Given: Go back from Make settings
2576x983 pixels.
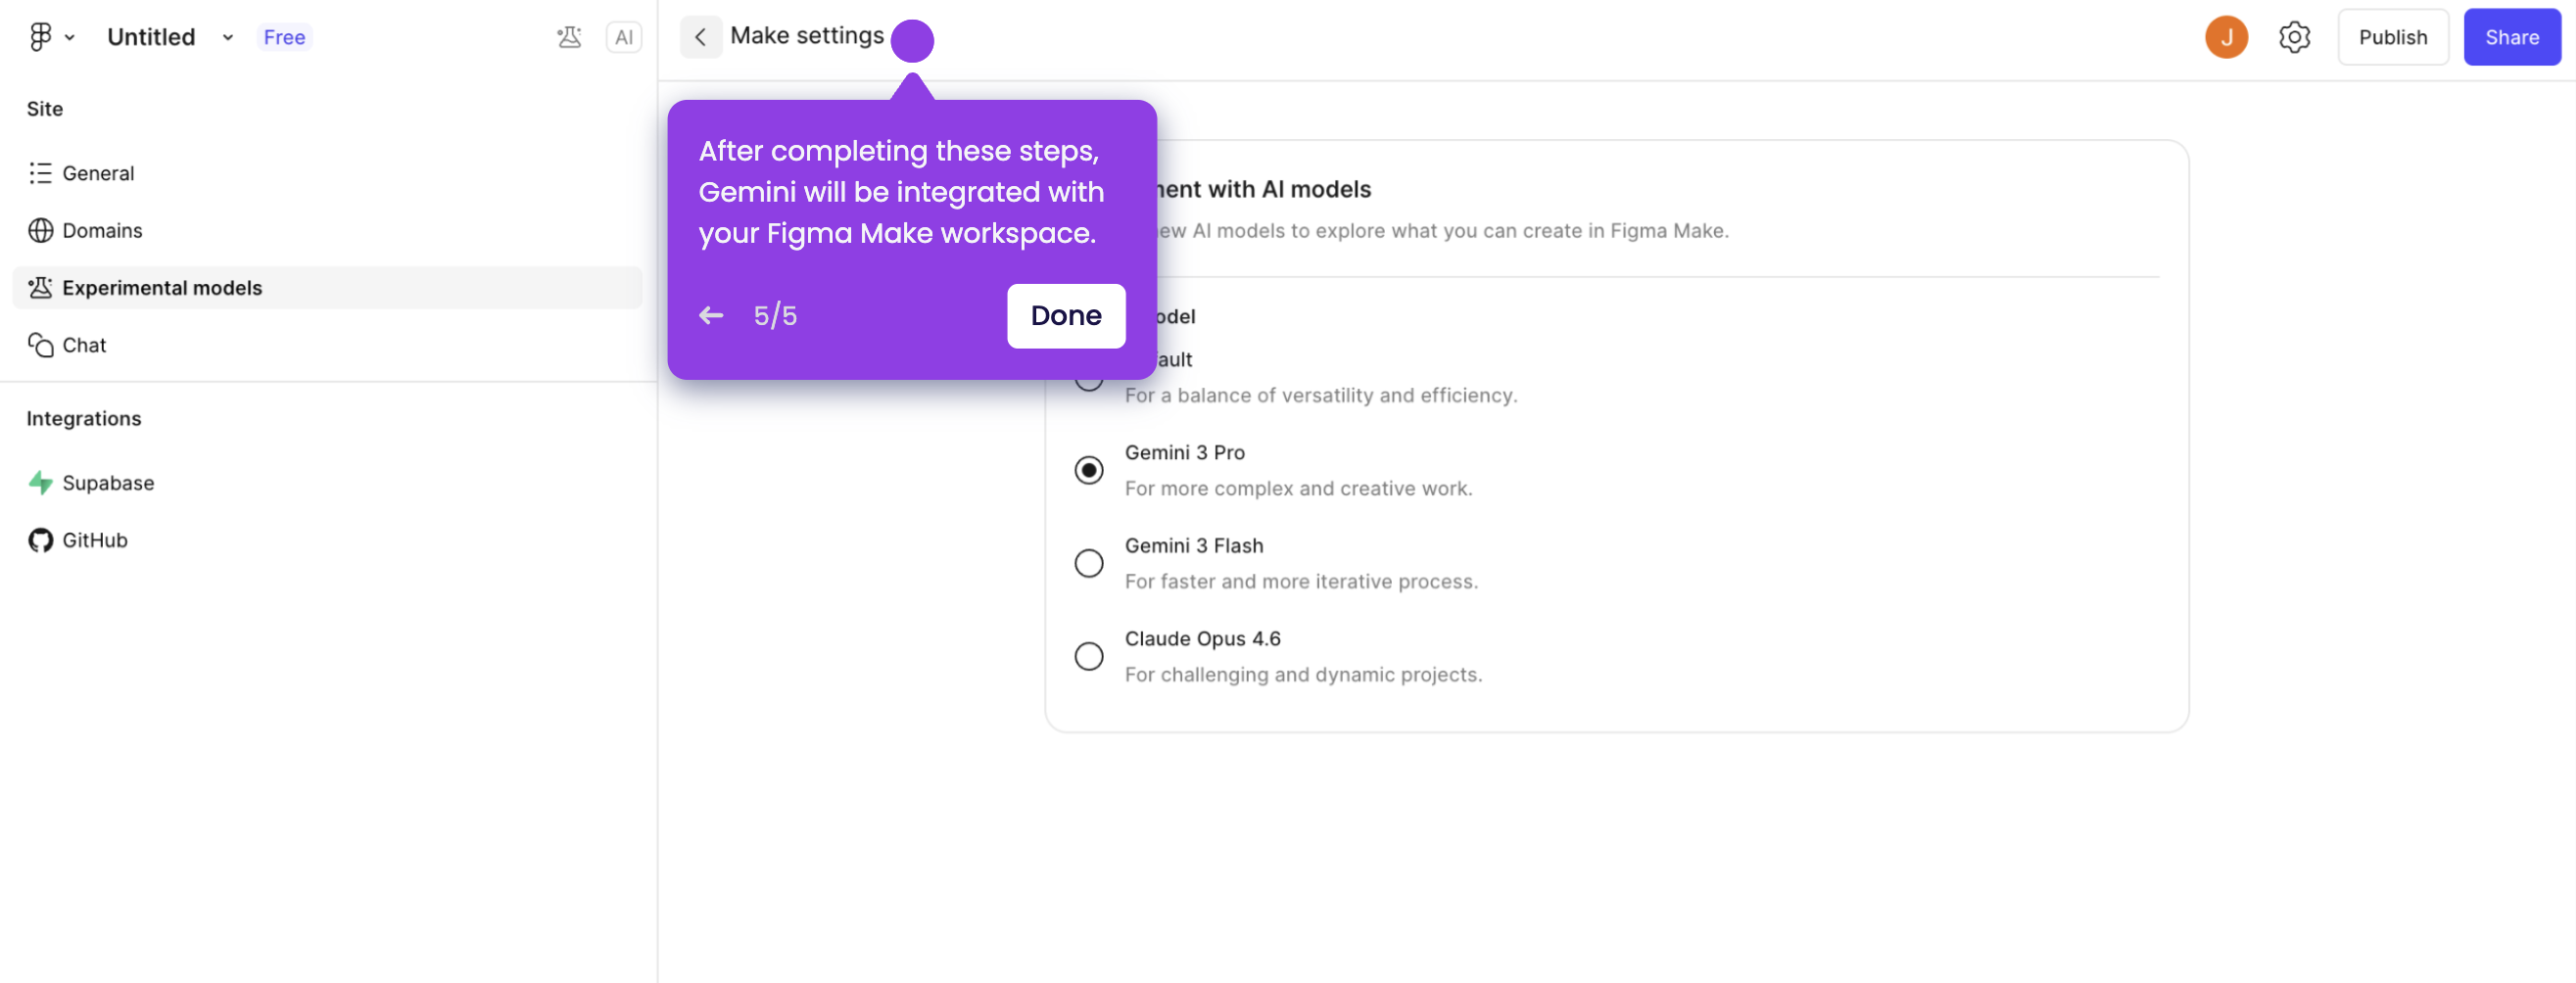Looking at the screenshot, I should 701,38.
